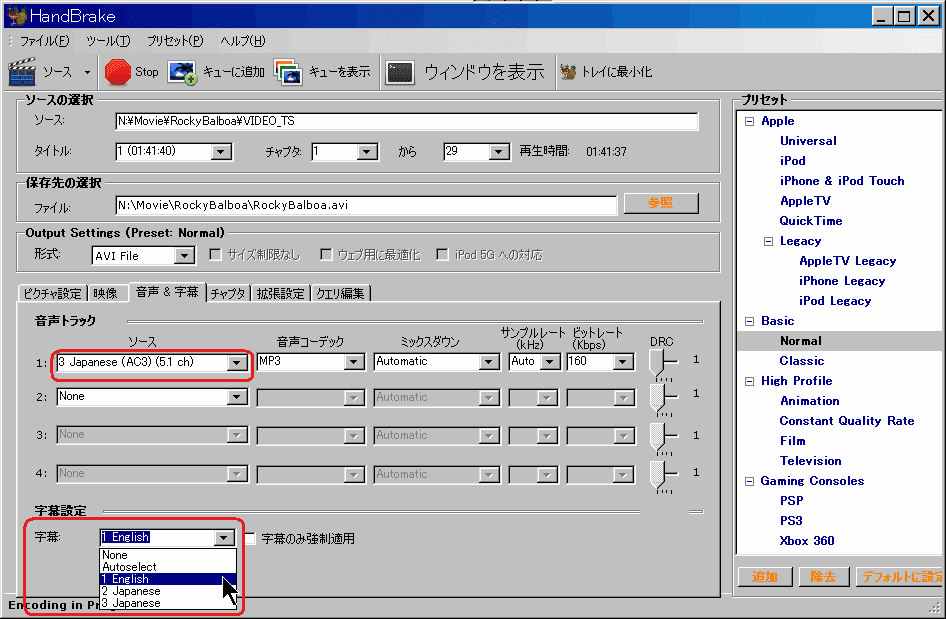
Task: Click the キューに追加 queue add icon
Action: tap(182, 71)
